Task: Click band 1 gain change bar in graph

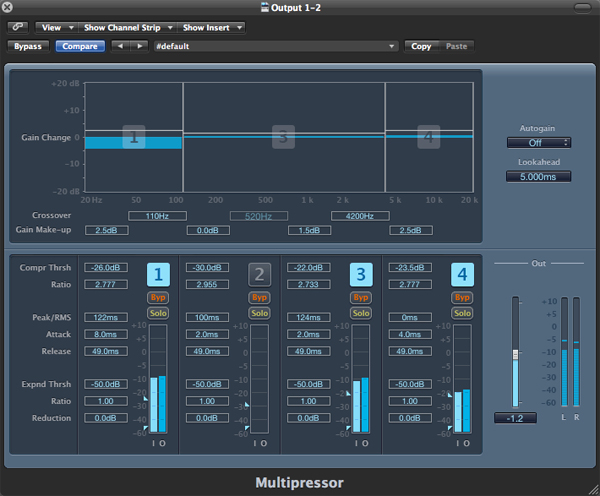Action: point(133,143)
